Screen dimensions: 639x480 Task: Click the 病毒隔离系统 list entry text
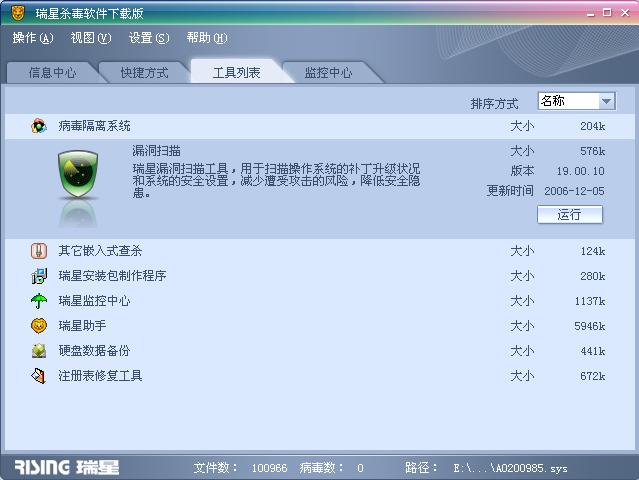tap(95, 126)
